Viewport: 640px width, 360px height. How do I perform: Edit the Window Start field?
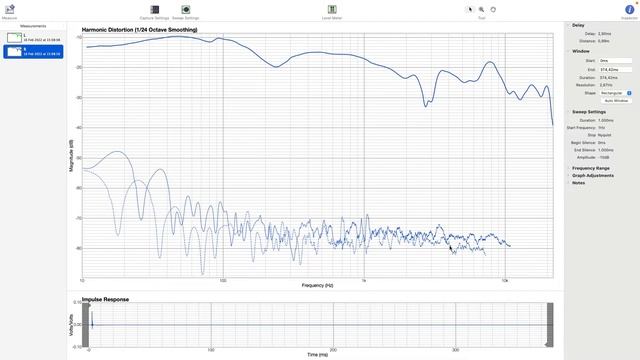tap(615, 61)
